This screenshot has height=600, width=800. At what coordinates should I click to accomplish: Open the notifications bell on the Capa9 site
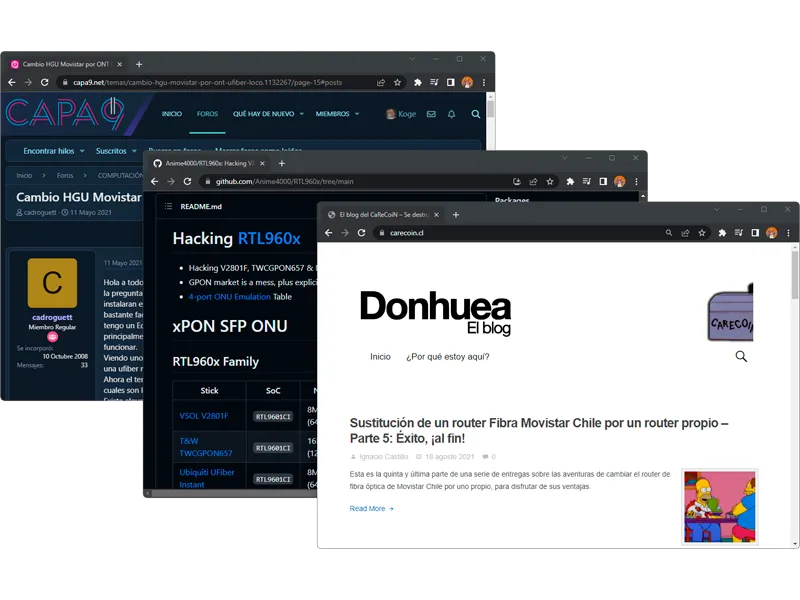coord(452,114)
